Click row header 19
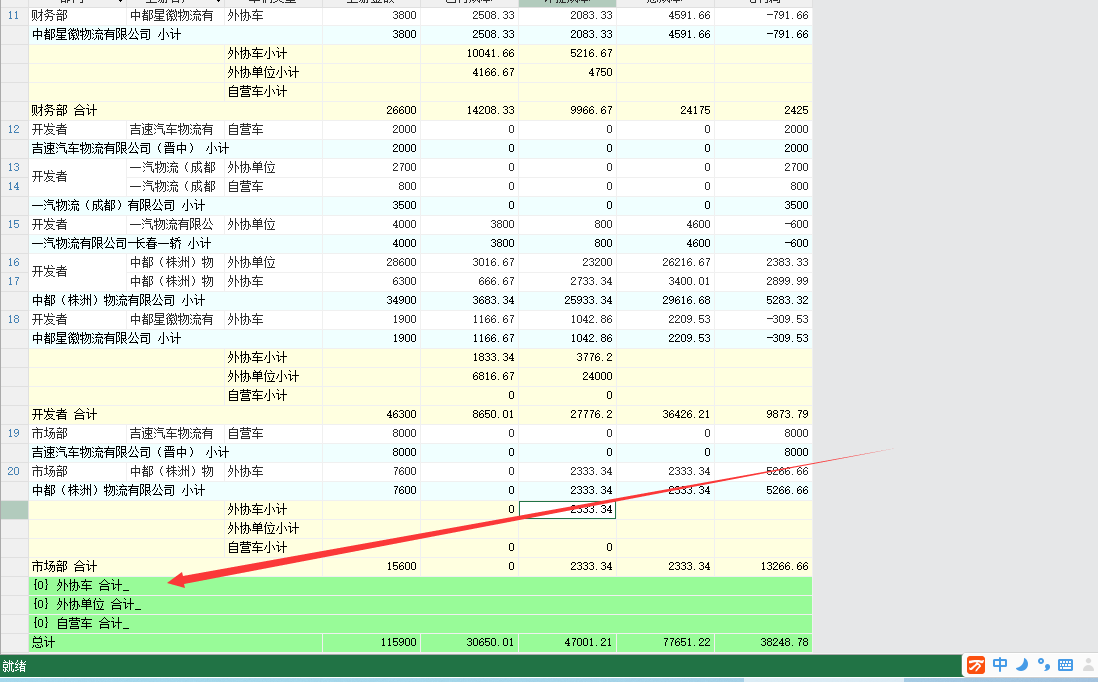Image resolution: width=1098 pixels, height=682 pixels. [14, 433]
